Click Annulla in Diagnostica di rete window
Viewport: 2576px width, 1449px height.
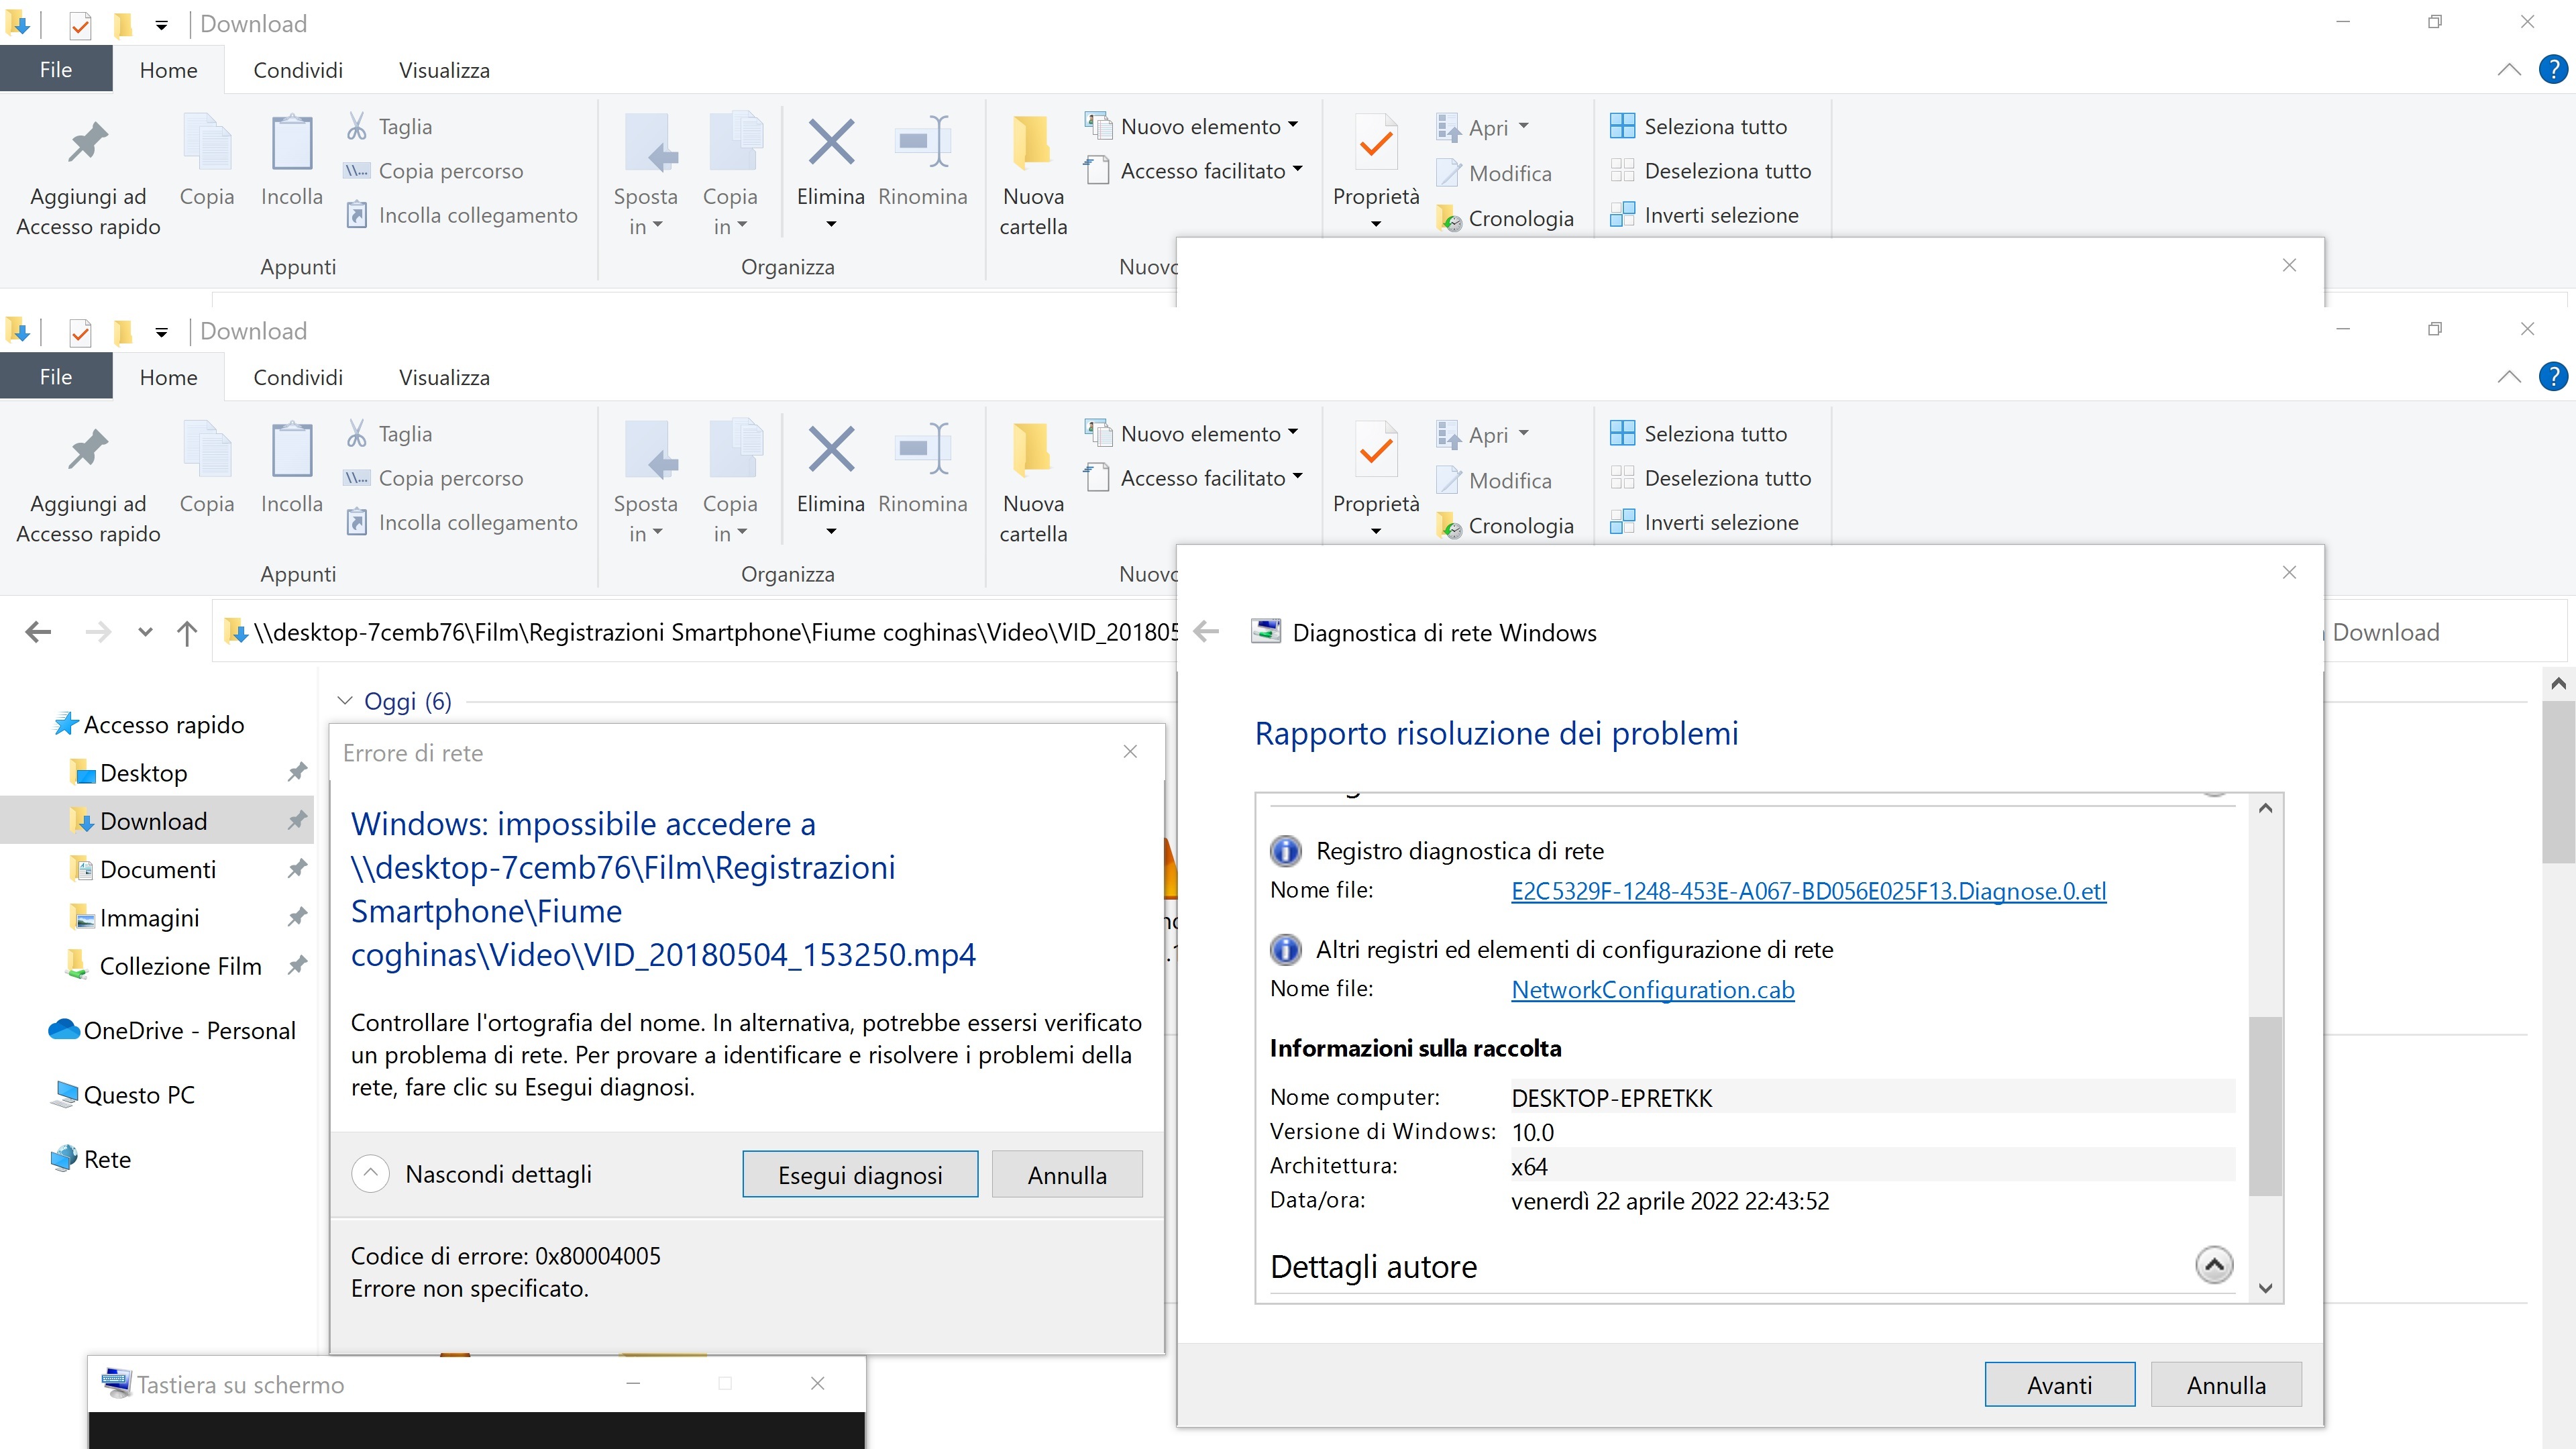click(2226, 1385)
